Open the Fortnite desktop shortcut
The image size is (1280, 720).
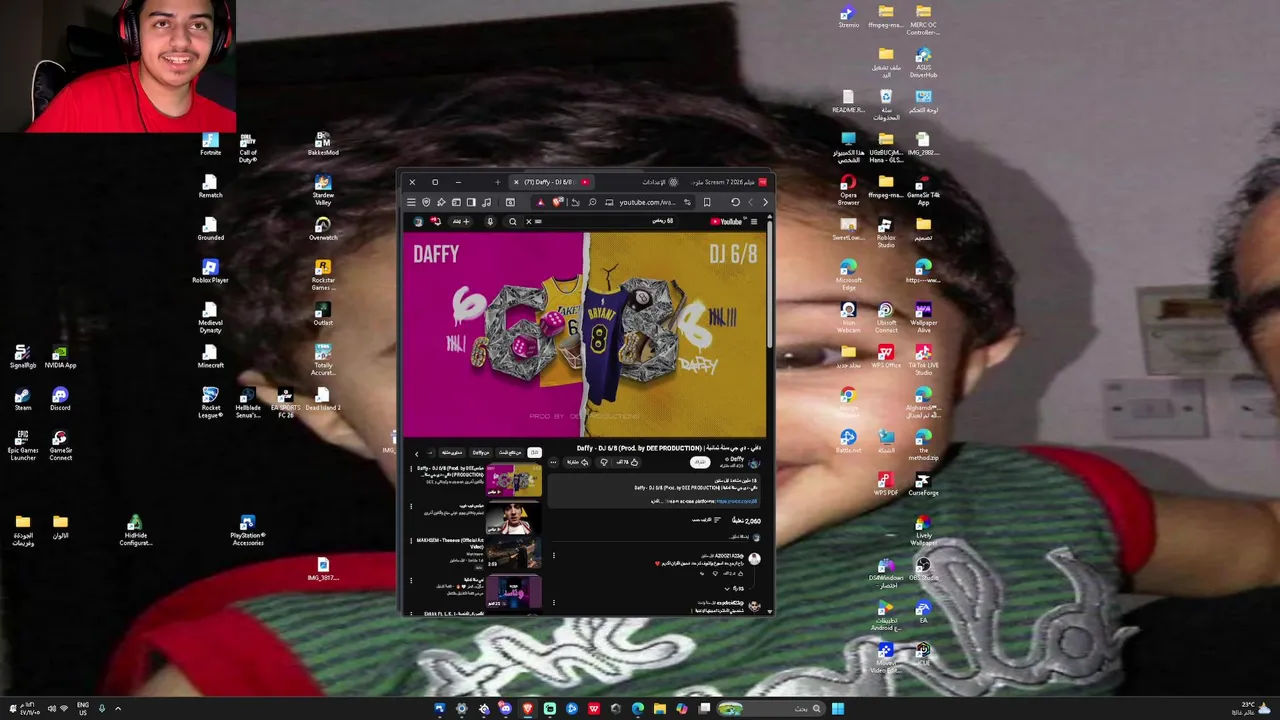coord(210,144)
